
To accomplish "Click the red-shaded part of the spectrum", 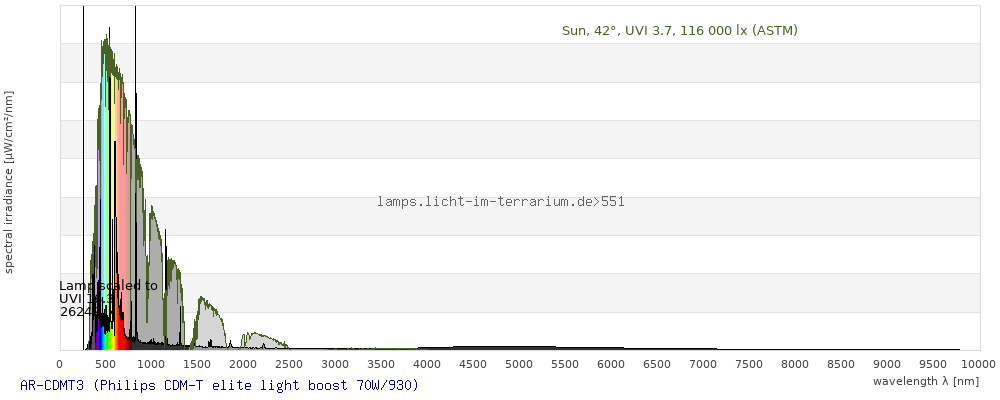I will point(122,200).
